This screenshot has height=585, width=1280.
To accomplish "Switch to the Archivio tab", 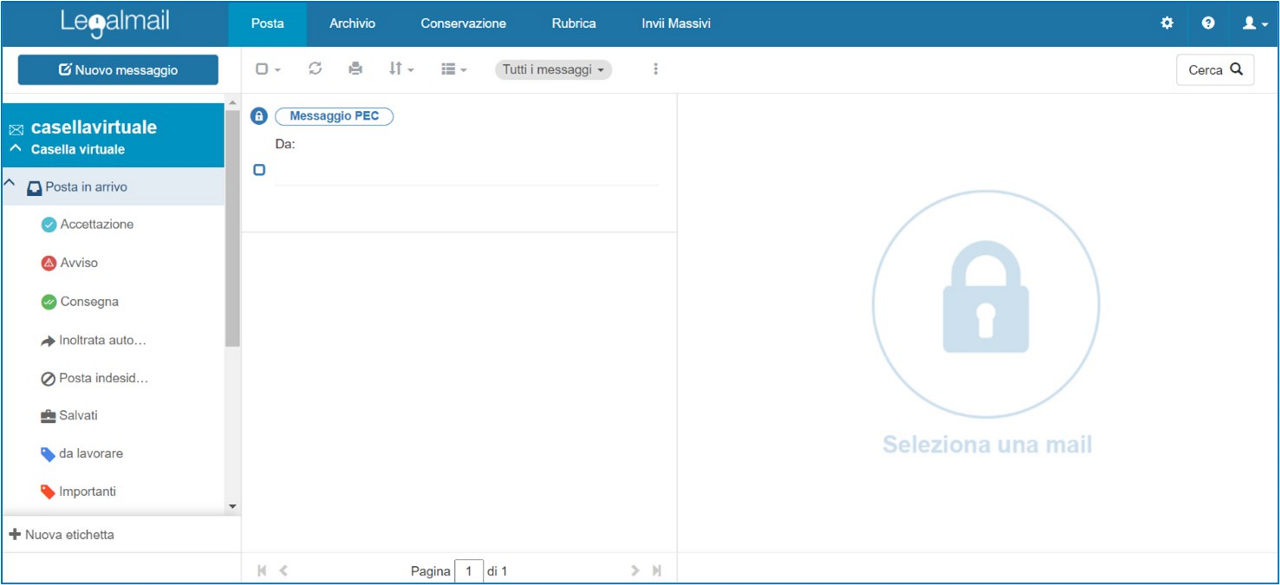I will tap(352, 23).
